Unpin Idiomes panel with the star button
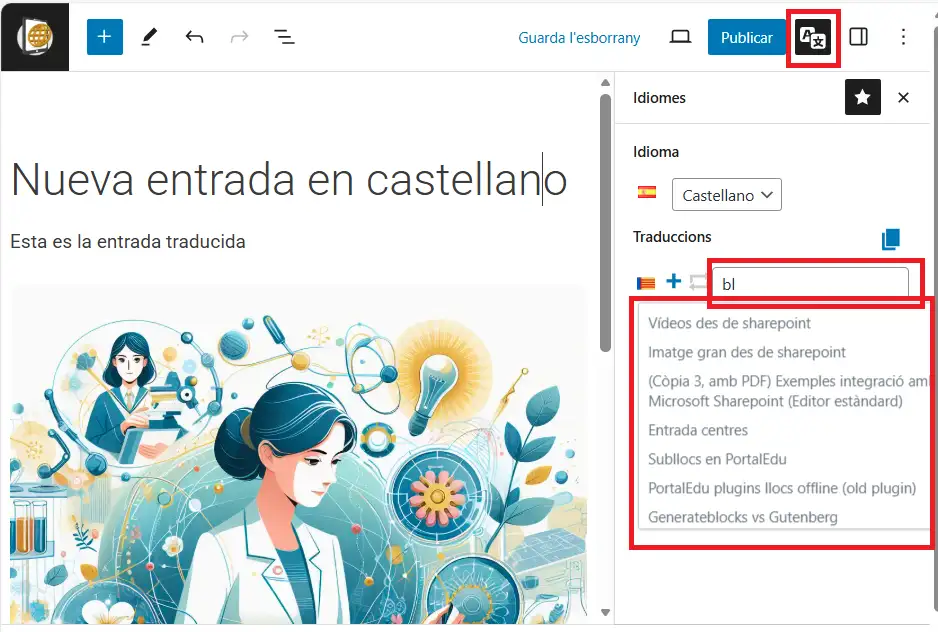 (x=862, y=97)
